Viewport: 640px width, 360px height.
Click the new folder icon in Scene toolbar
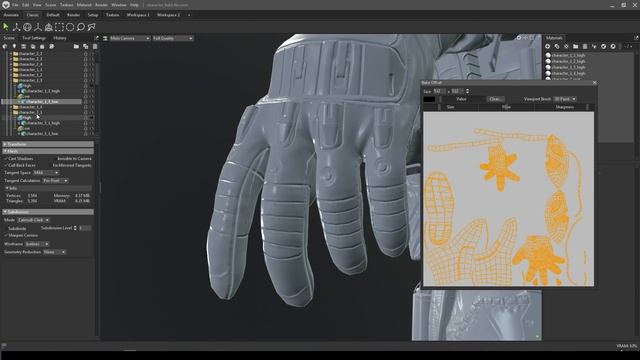(x=76, y=47)
